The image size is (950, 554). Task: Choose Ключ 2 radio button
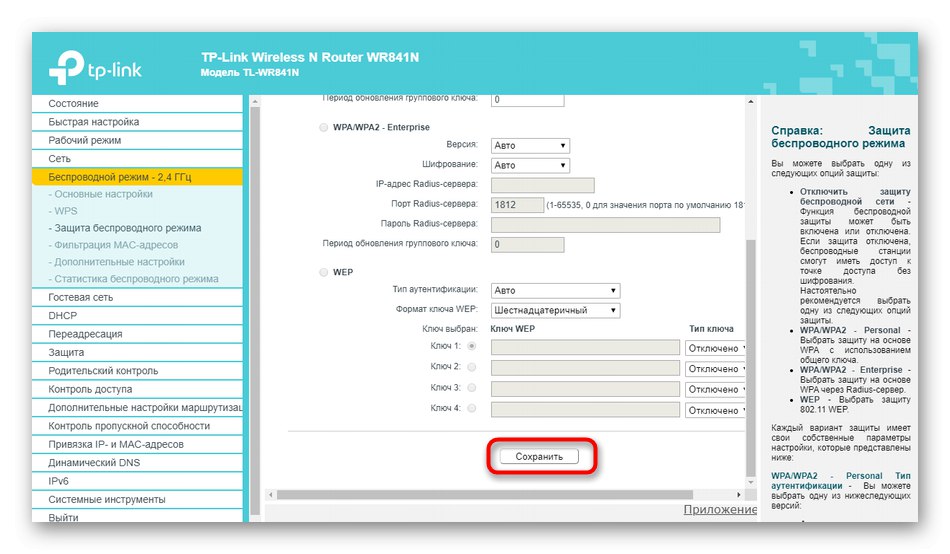[x=471, y=367]
